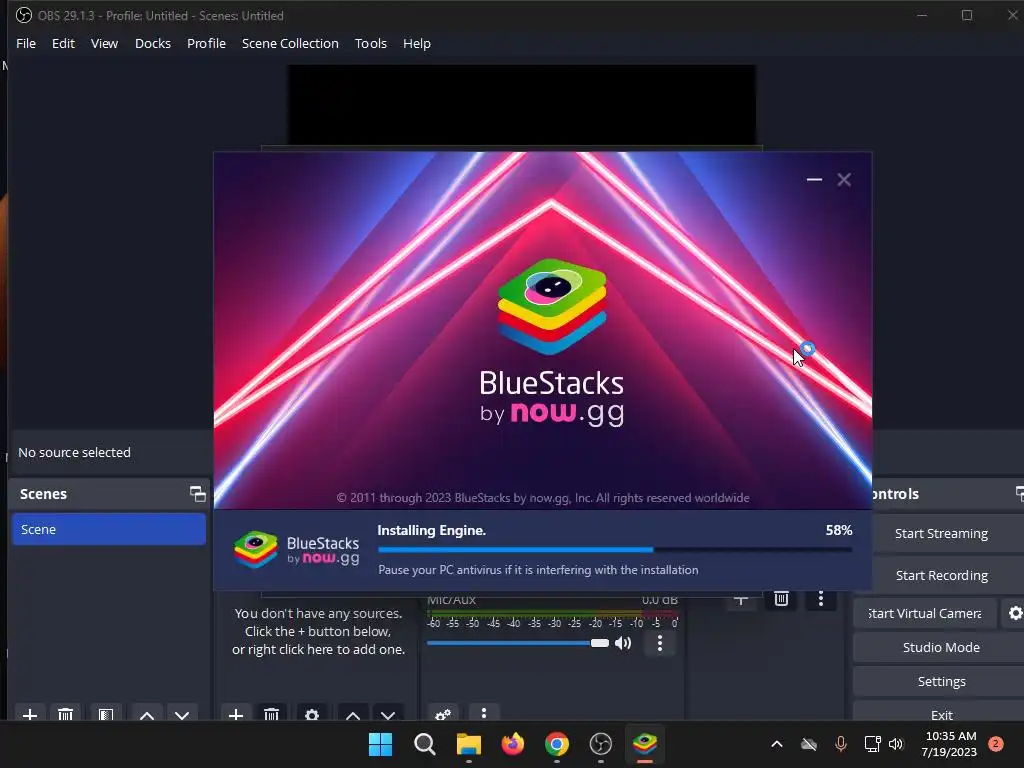Click the 58% progress value

pos(839,530)
